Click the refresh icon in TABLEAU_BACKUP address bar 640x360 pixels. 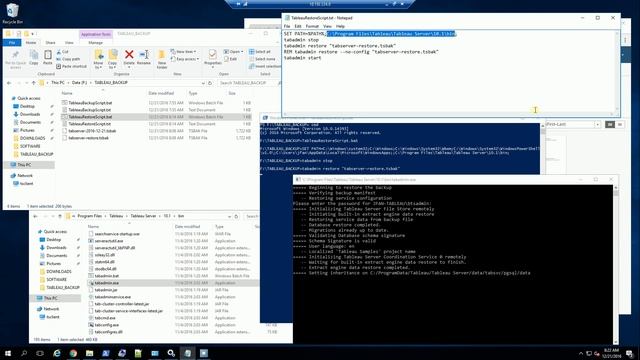(x=210, y=83)
